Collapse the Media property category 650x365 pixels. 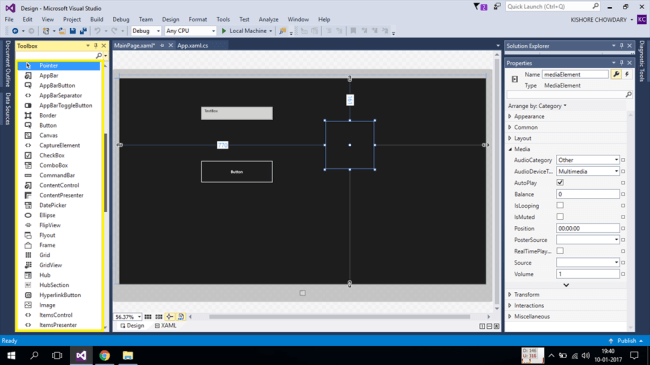510,149
